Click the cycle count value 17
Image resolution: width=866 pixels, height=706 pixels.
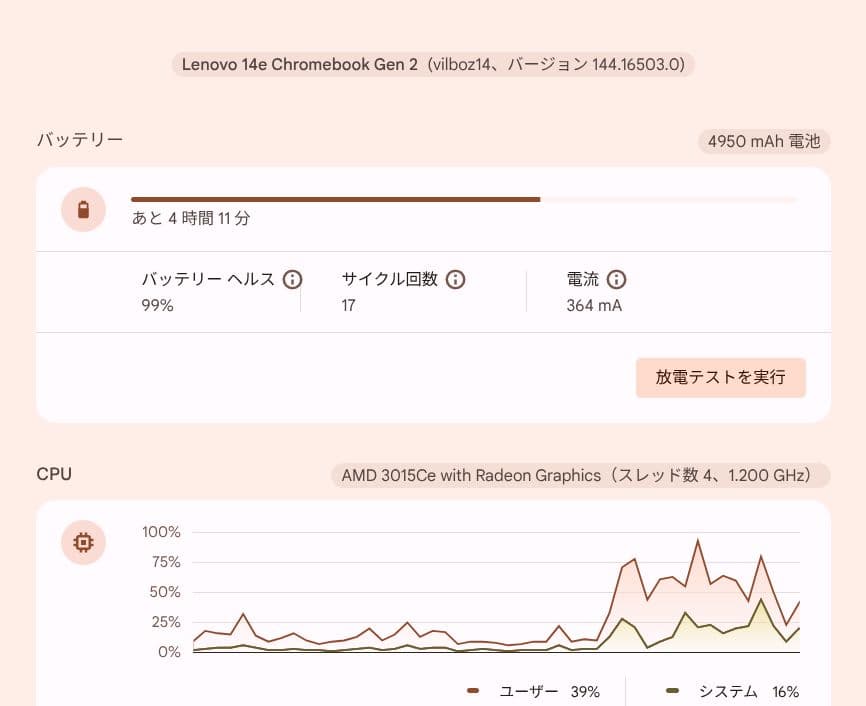[347, 305]
